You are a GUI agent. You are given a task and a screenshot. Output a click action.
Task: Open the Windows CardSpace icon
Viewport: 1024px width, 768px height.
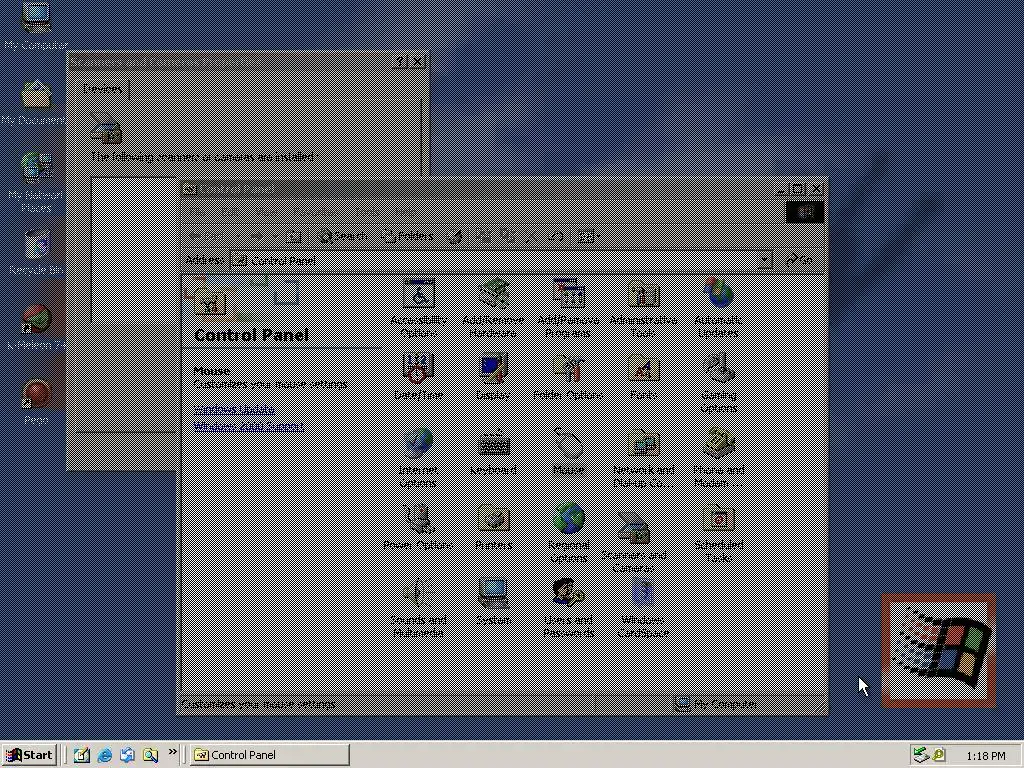click(x=643, y=608)
